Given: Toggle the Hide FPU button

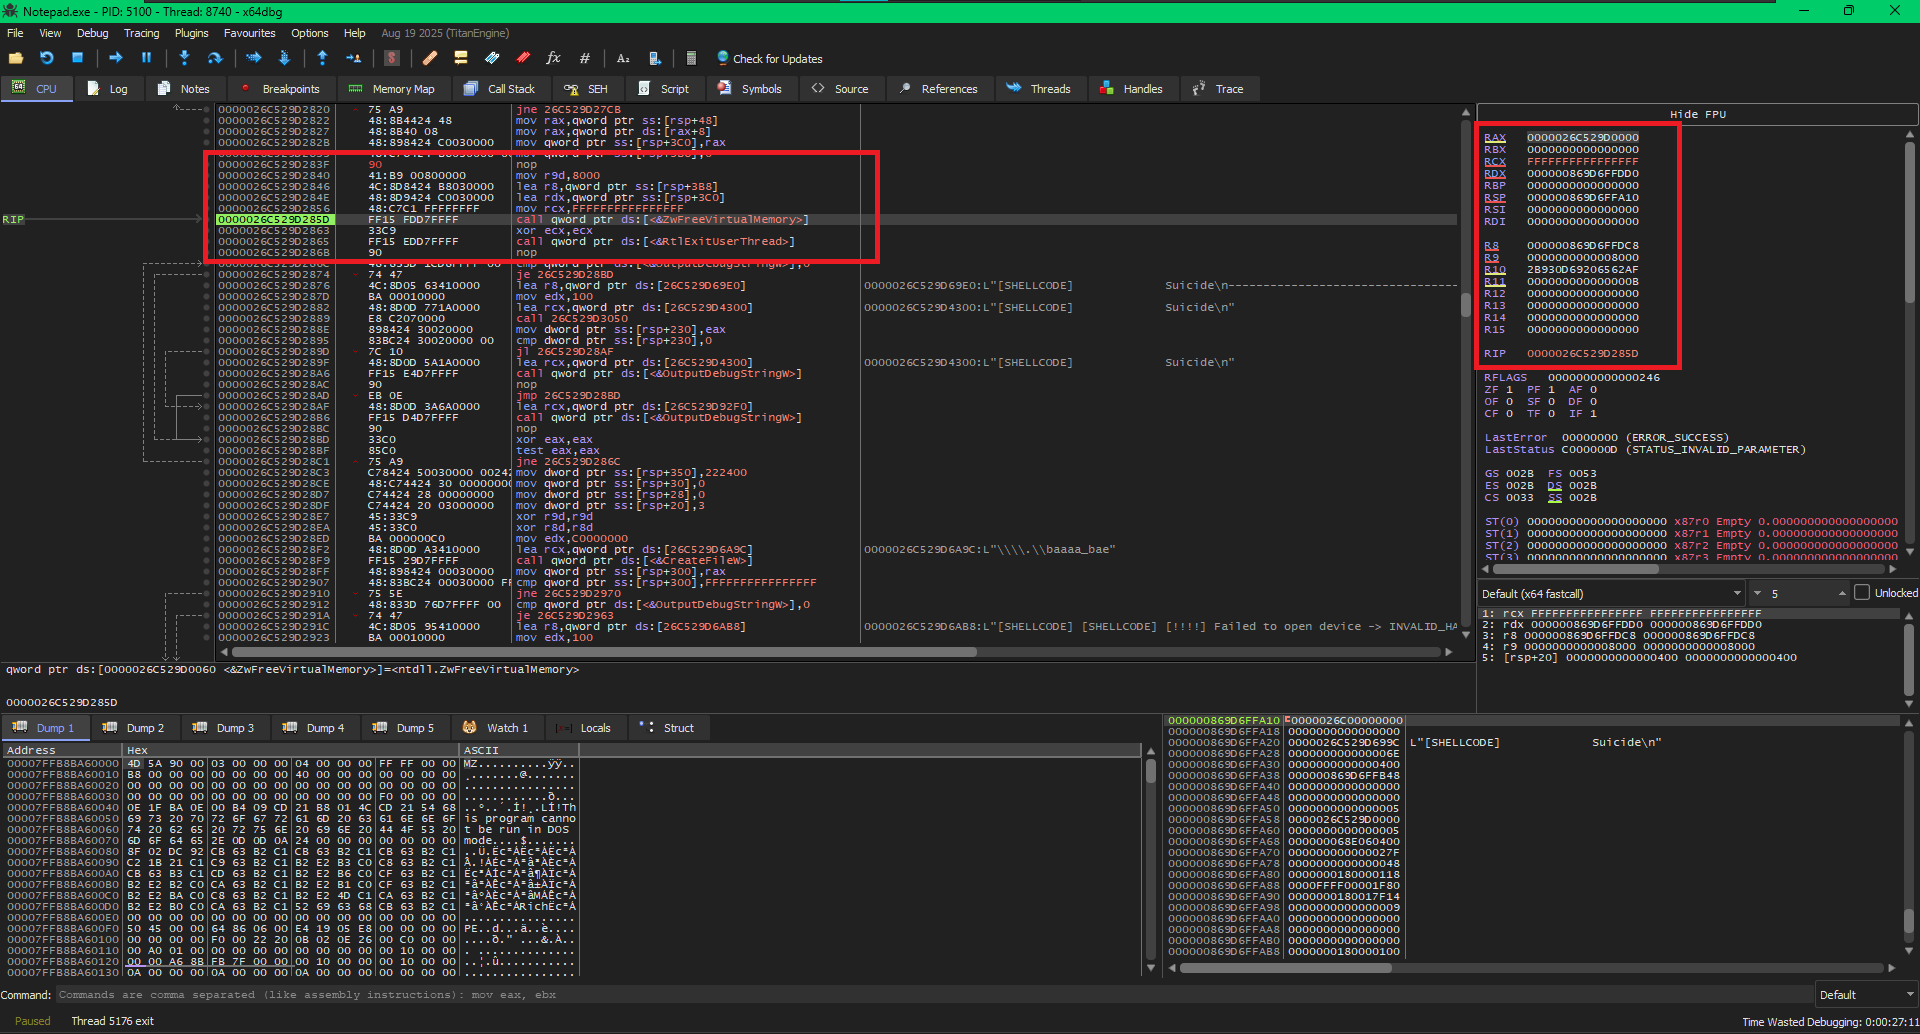Looking at the screenshot, I should [1697, 114].
